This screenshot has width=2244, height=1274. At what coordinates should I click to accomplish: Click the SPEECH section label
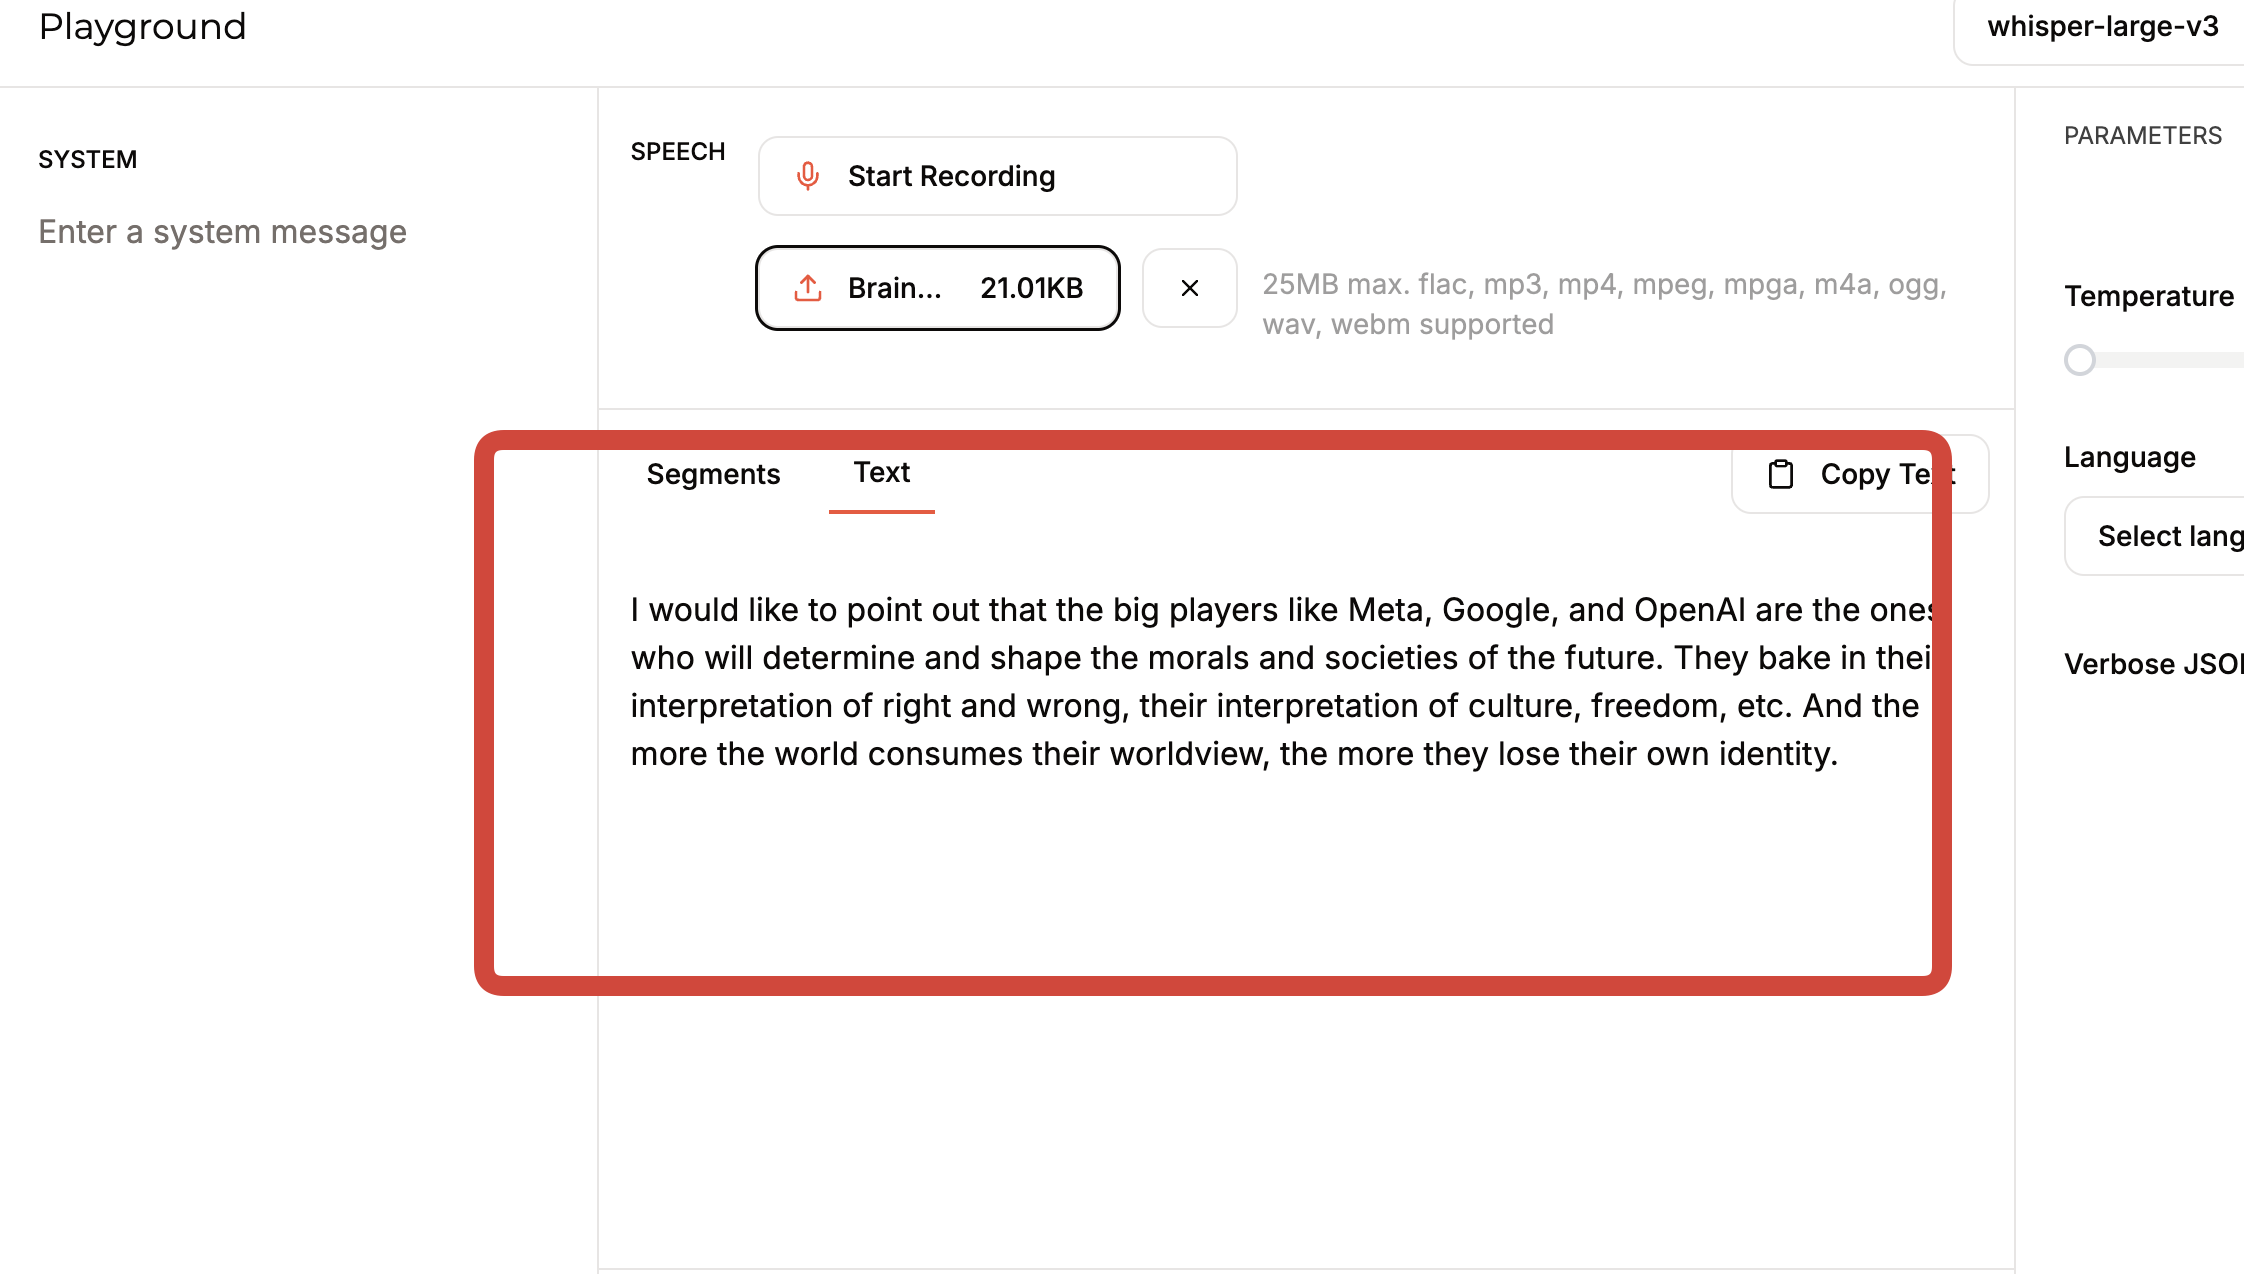(678, 152)
